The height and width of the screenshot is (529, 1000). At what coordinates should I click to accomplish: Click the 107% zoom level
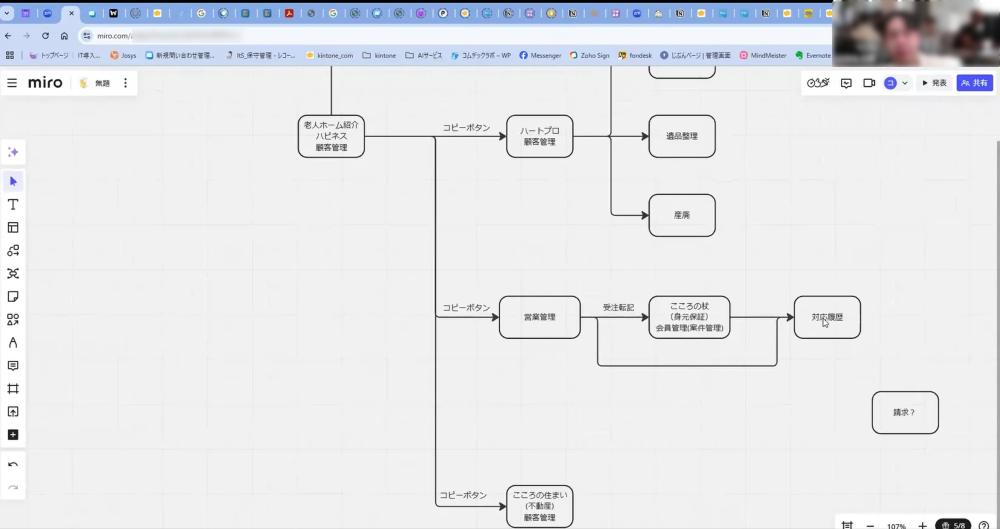[896, 526]
